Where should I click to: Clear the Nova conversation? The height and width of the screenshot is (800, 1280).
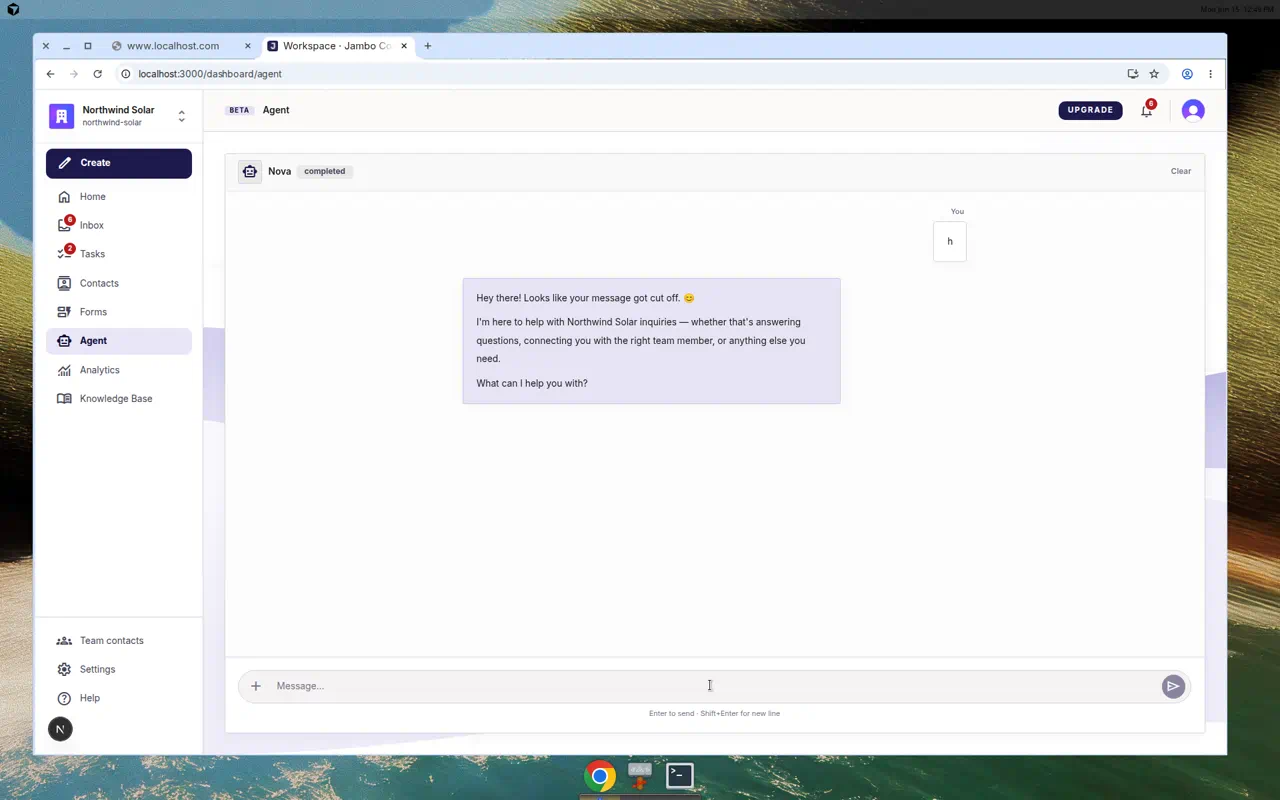(1181, 171)
